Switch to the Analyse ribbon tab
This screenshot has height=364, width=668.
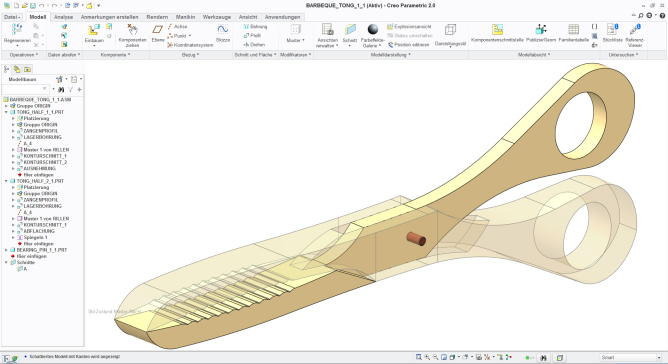[x=63, y=17]
